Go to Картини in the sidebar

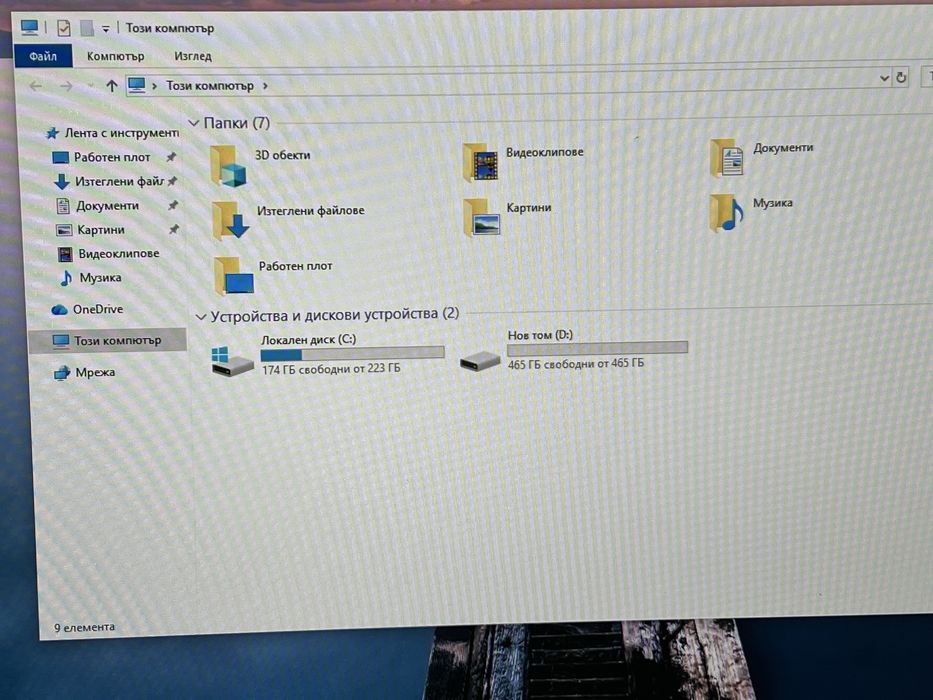[x=90, y=230]
